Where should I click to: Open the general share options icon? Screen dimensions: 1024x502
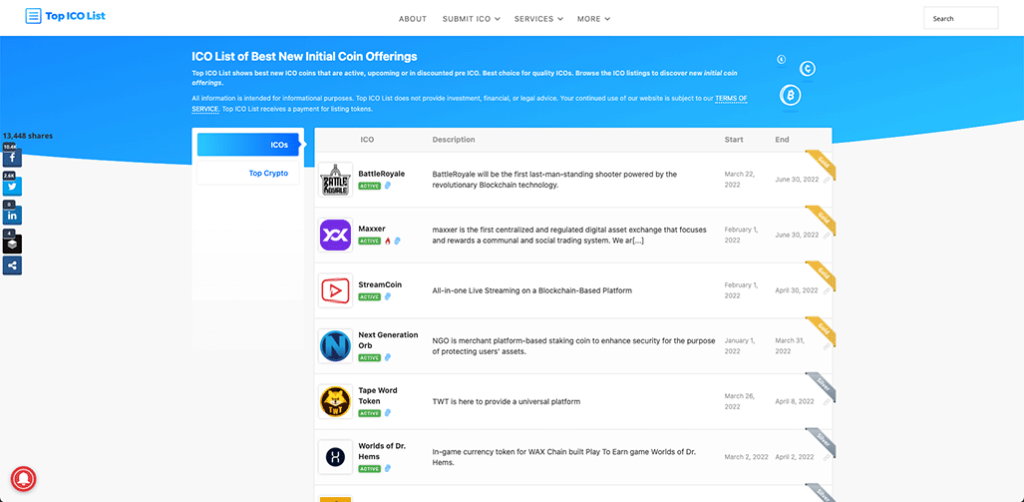(x=11, y=265)
